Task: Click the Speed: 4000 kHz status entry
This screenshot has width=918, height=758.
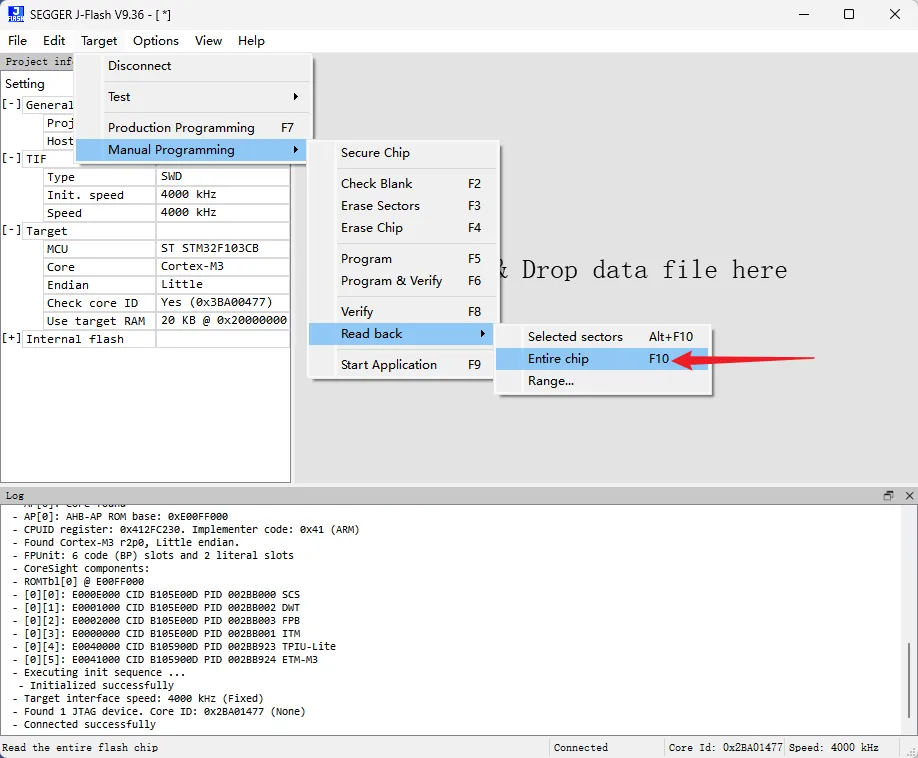Action: (834, 747)
